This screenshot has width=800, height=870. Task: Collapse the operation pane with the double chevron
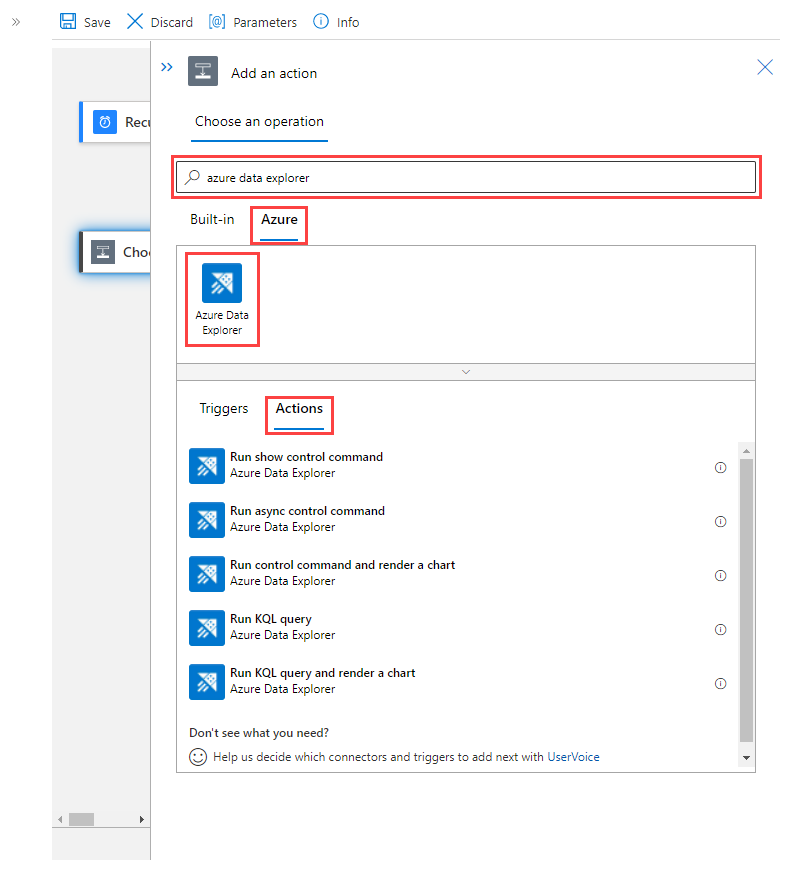tap(166, 67)
